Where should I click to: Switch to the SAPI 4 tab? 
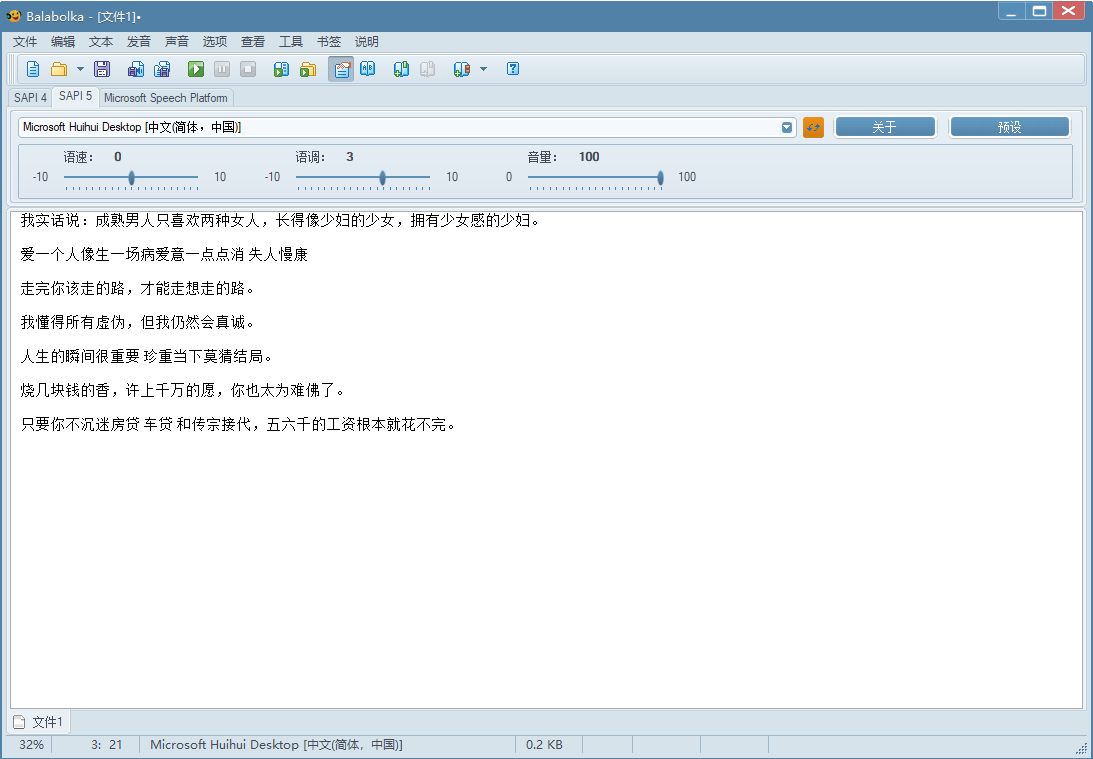[30, 98]
